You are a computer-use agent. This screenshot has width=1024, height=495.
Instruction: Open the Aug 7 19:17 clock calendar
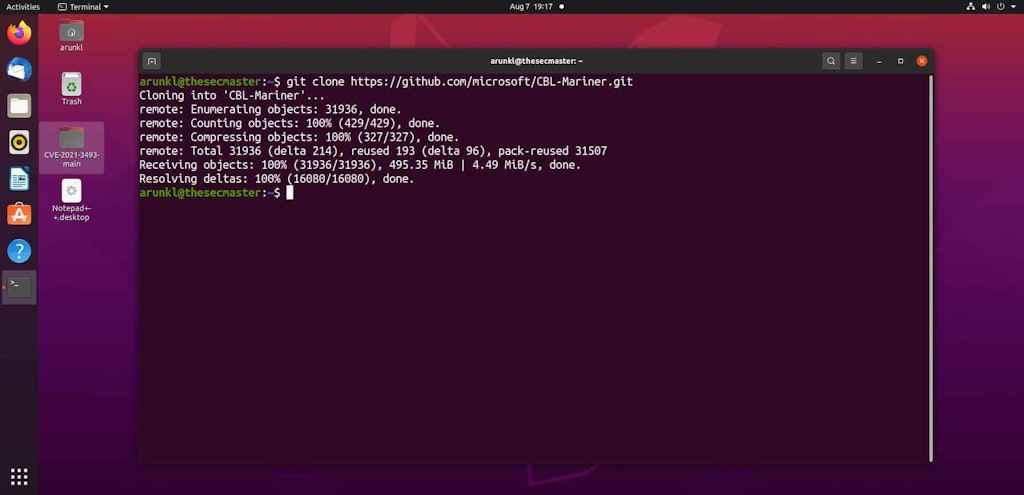[x=531, y=7]
